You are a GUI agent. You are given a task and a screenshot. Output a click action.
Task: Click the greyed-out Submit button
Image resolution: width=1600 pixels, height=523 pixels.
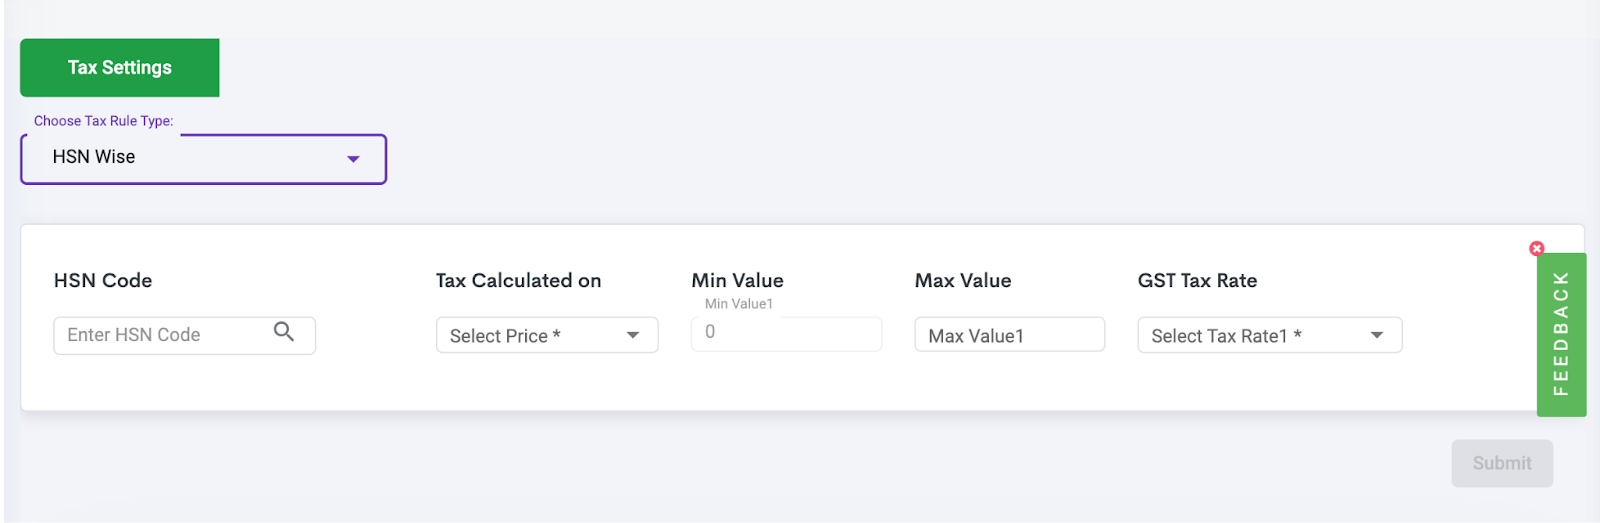[x=1502, y=463]
